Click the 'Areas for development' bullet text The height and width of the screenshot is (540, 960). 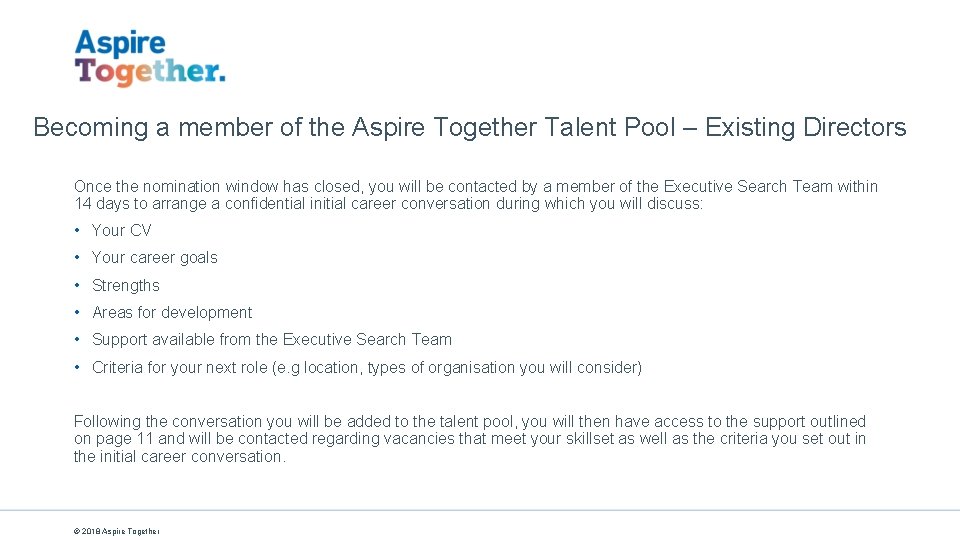click(x=172, y=312)
